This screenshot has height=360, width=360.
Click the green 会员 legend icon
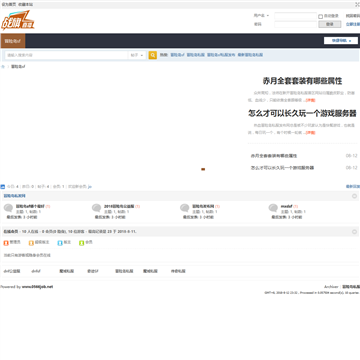coord(82,243)
